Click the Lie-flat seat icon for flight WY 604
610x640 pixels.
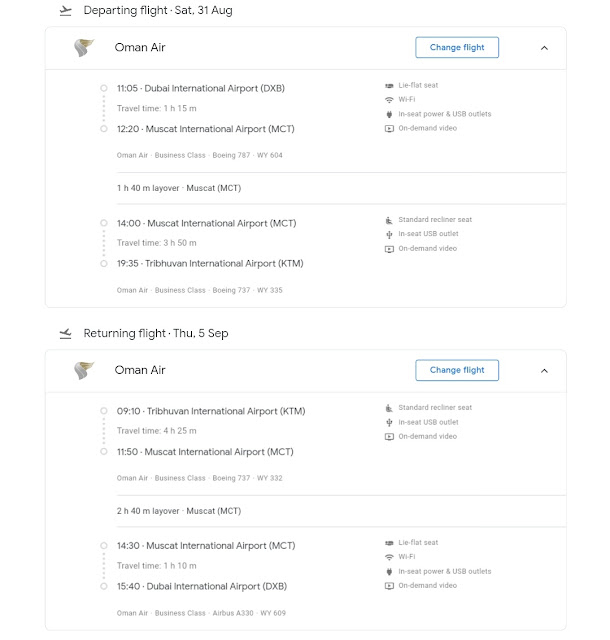pos(389,86)
